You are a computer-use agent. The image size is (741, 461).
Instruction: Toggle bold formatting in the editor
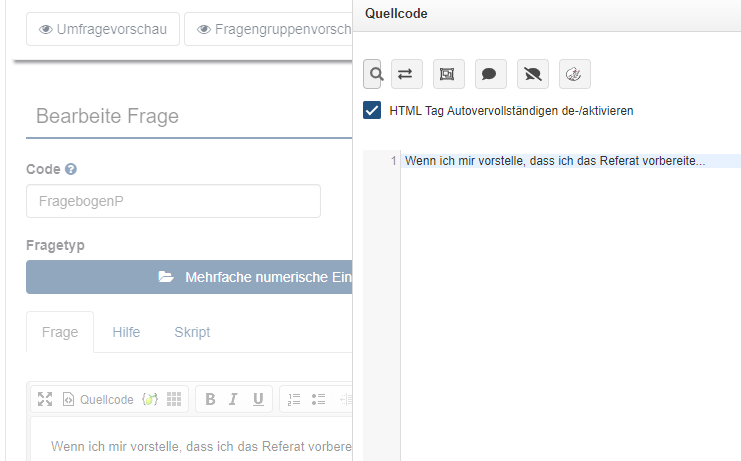(210, 399)
